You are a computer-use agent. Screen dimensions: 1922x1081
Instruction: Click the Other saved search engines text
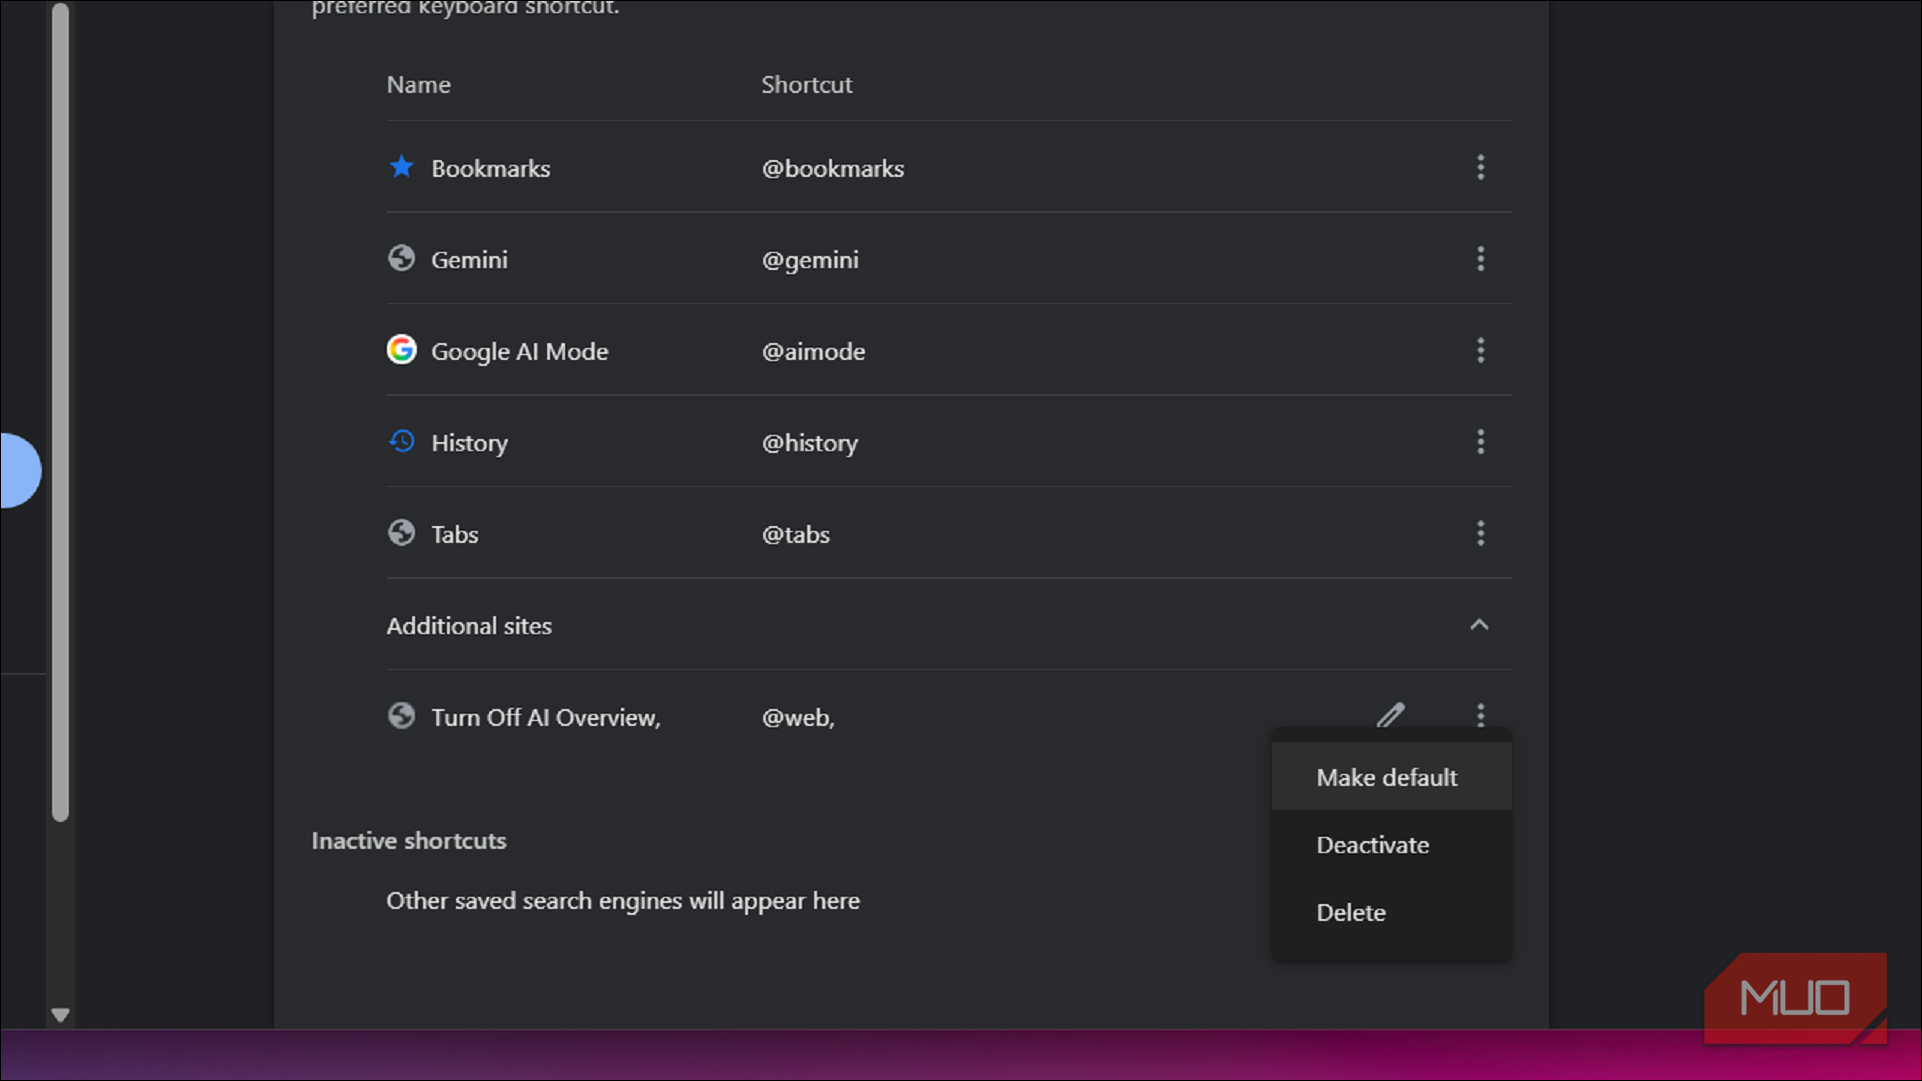(x=623, y=901)
